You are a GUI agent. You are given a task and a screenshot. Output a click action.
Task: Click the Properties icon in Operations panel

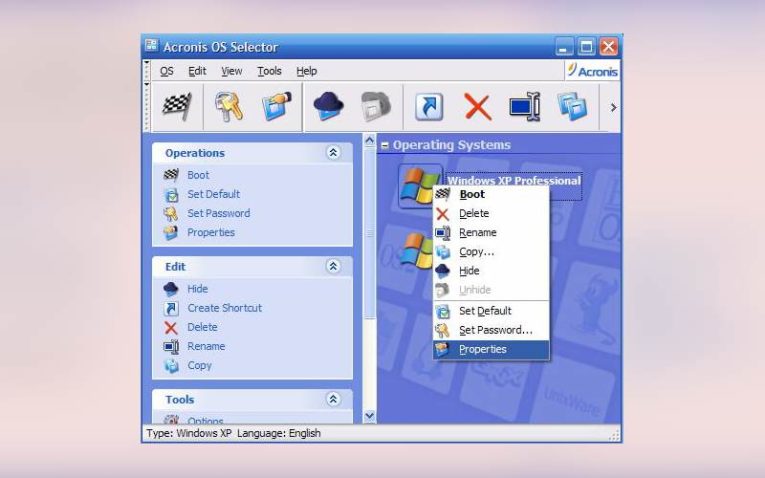[171, 233]
